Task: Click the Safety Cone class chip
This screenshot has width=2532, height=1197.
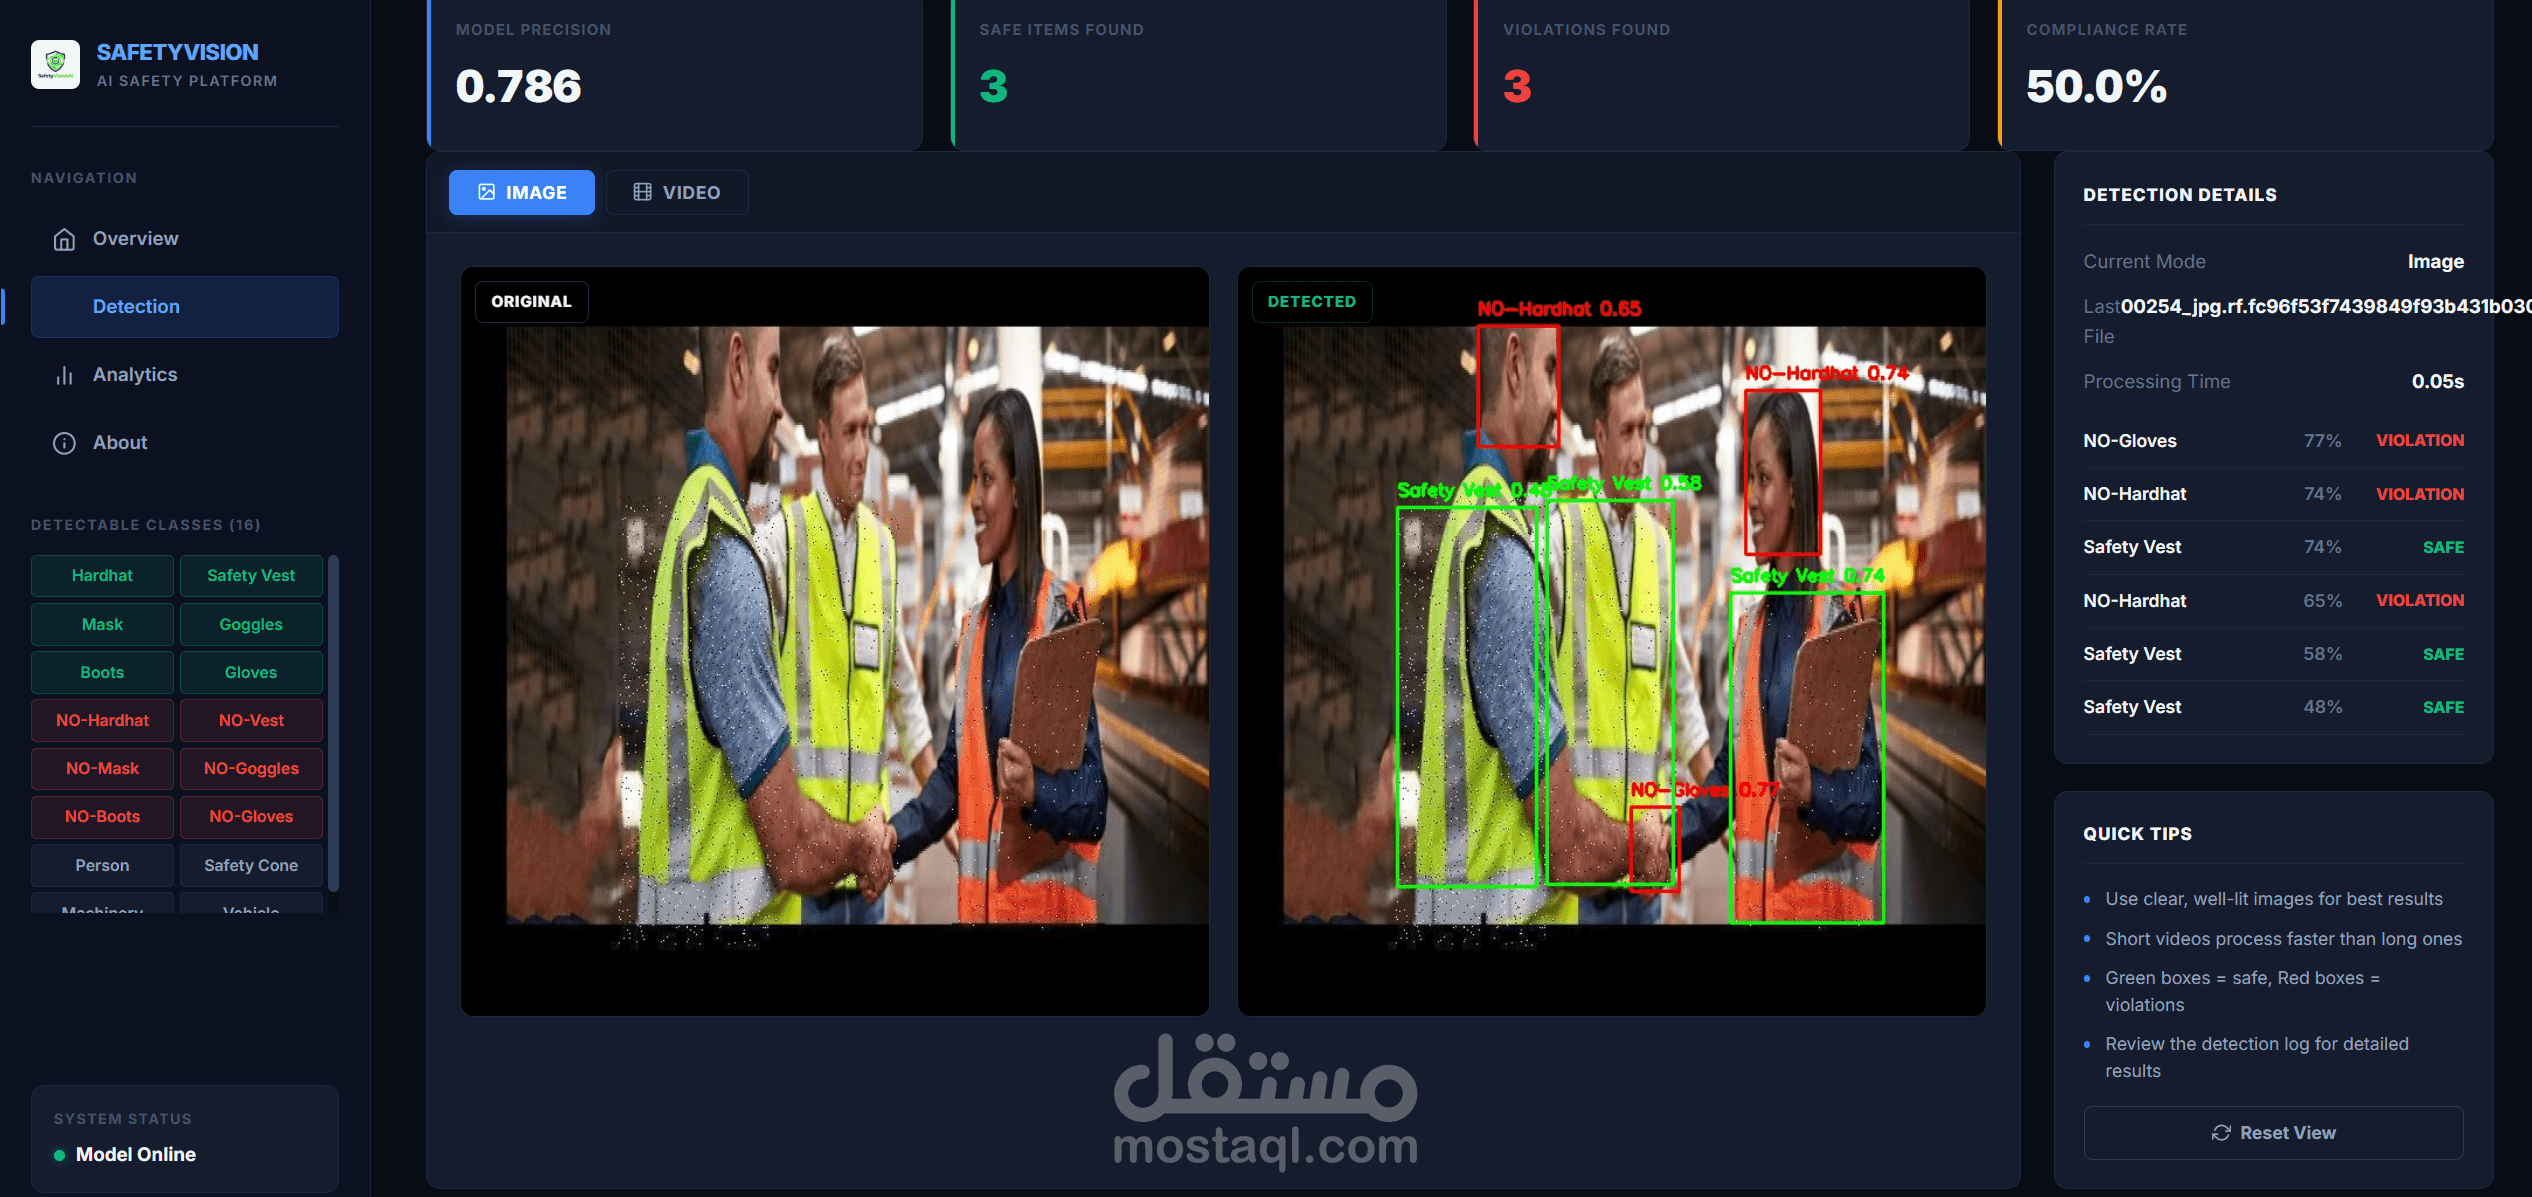Action: click(251, 866)
